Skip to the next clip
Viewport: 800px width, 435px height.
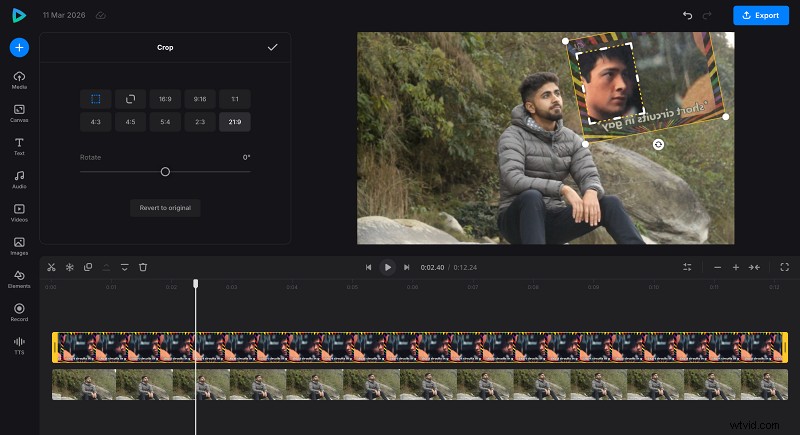coord(407,267)
